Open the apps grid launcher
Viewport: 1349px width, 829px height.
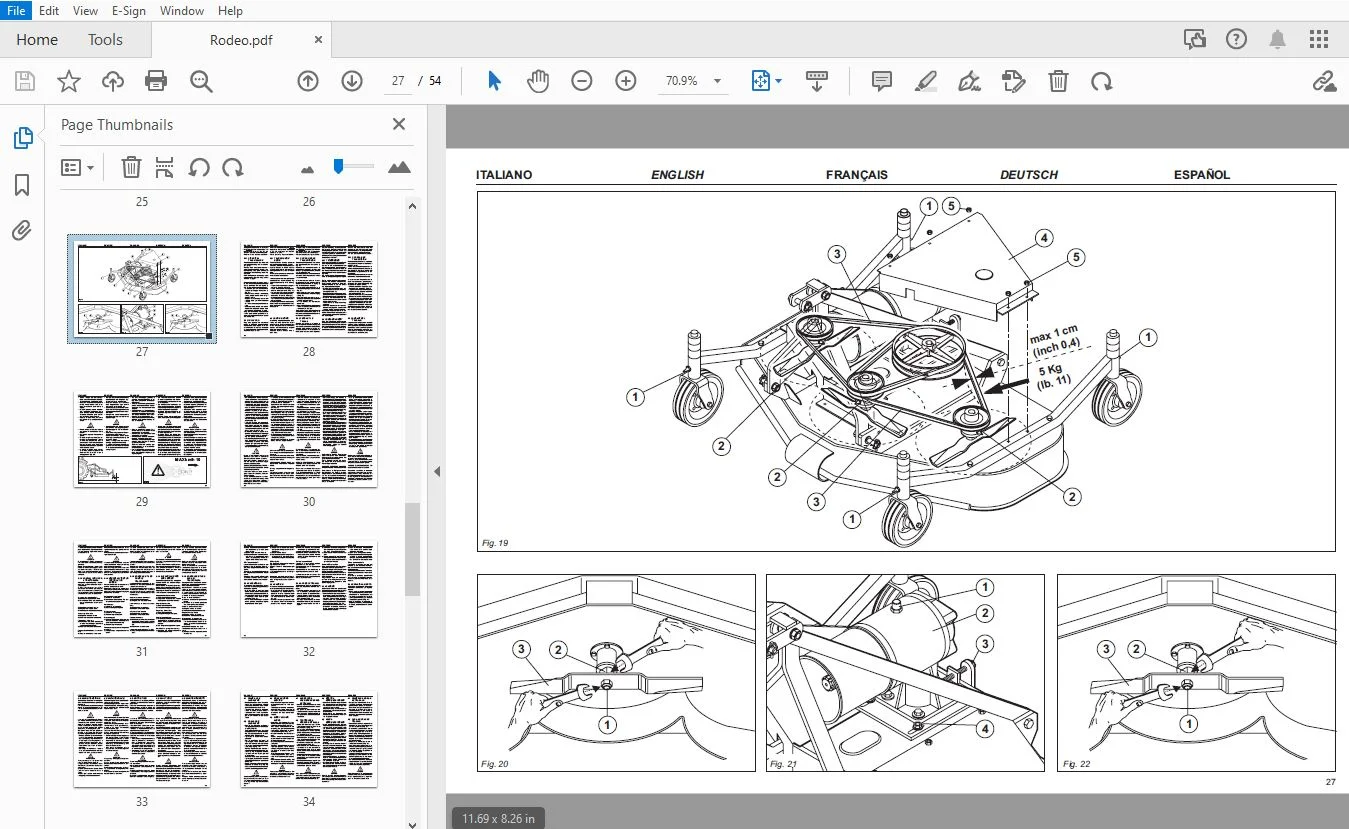pos(1320,40)
